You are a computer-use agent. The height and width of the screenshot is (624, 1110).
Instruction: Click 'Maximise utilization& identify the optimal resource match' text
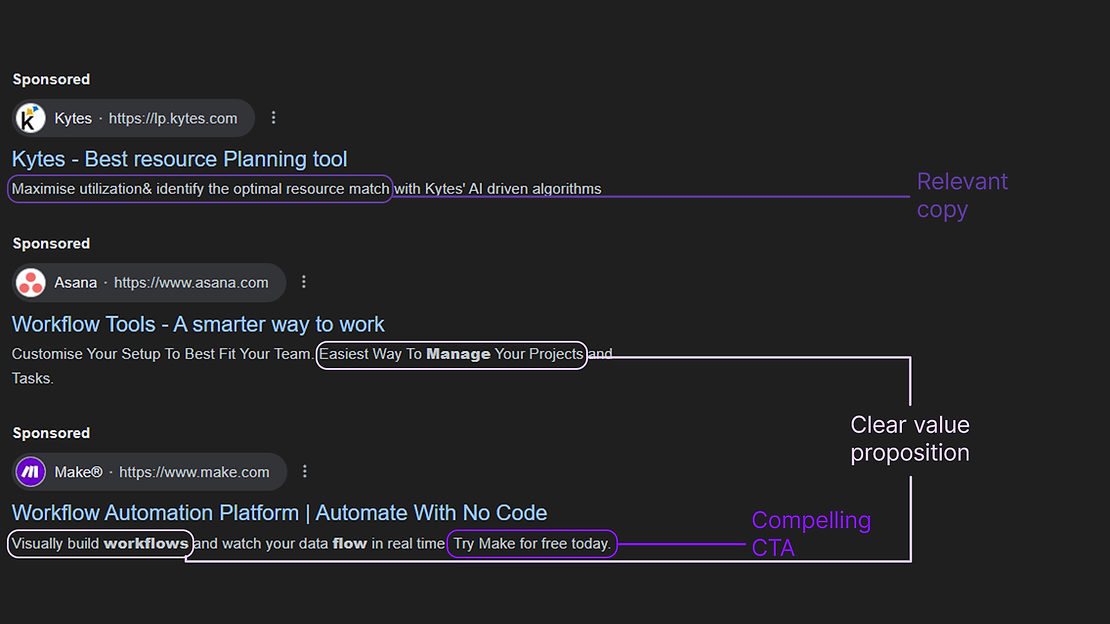click(x=200, y=189)
